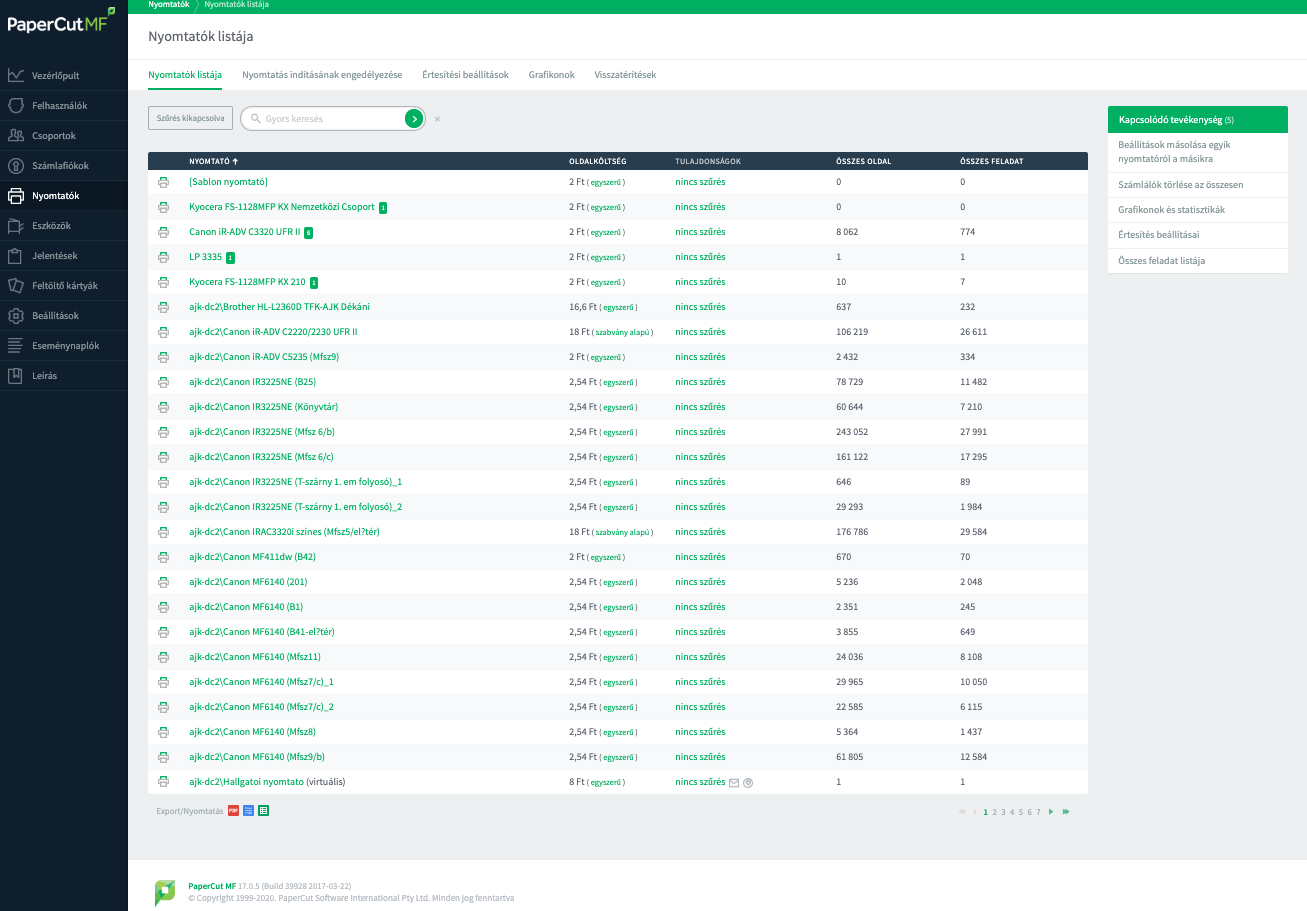Click green badge 6 next to Canon iR-ADV C3320
The image size is (1307, 911).
[x=308, y=232]
